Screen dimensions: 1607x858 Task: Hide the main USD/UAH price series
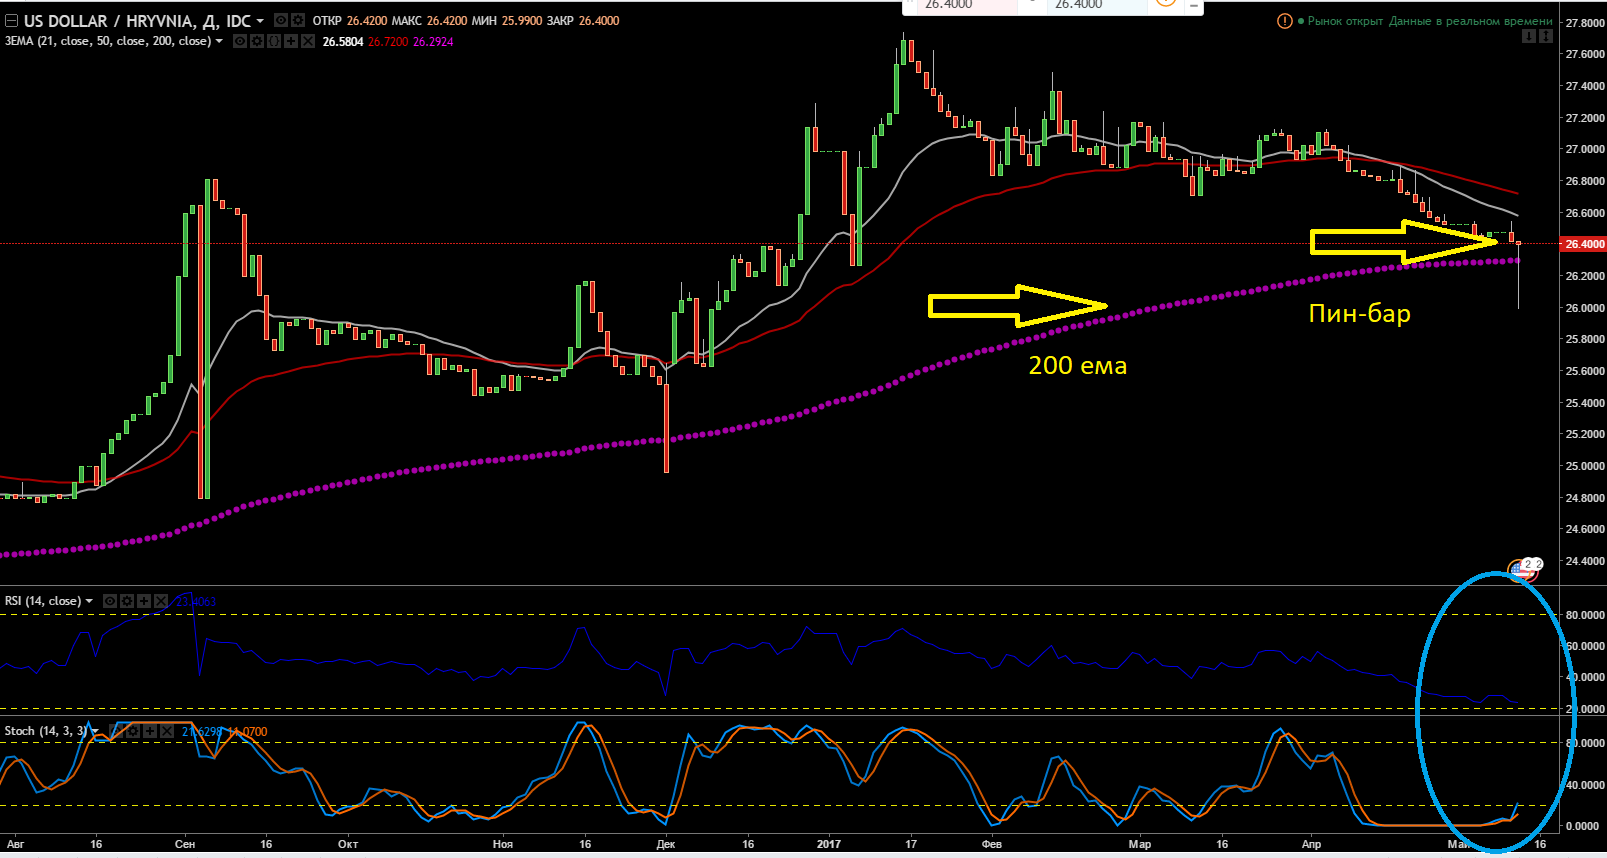pos(281,20)
